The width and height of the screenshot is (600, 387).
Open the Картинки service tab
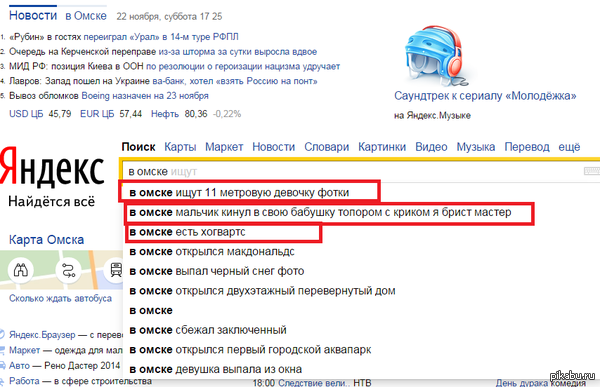point(382,147)
